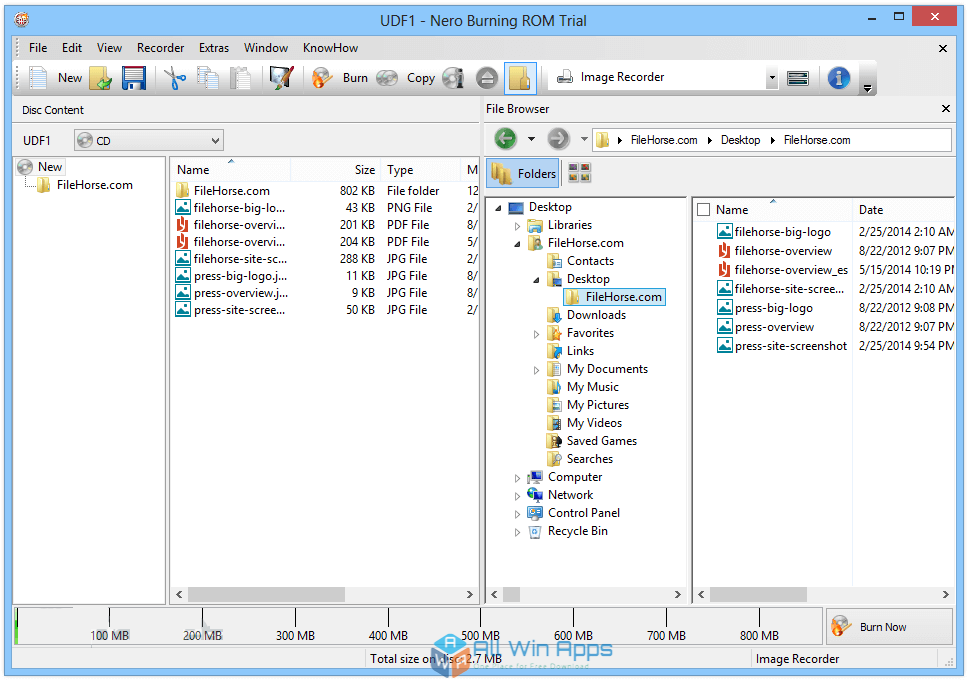
Task: Open disc info icon next to Copy
Action: tap(454, 78)
